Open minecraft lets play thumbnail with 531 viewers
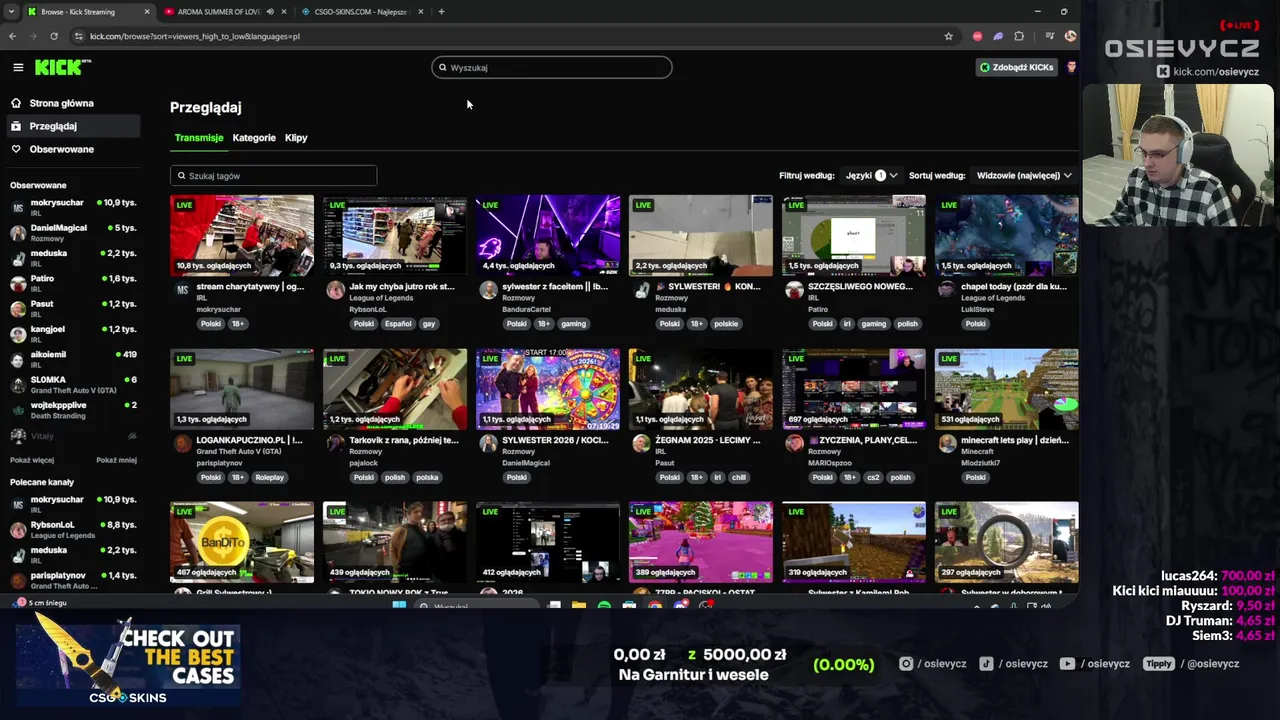1280x720 pixels. [x=1007, y=389]
